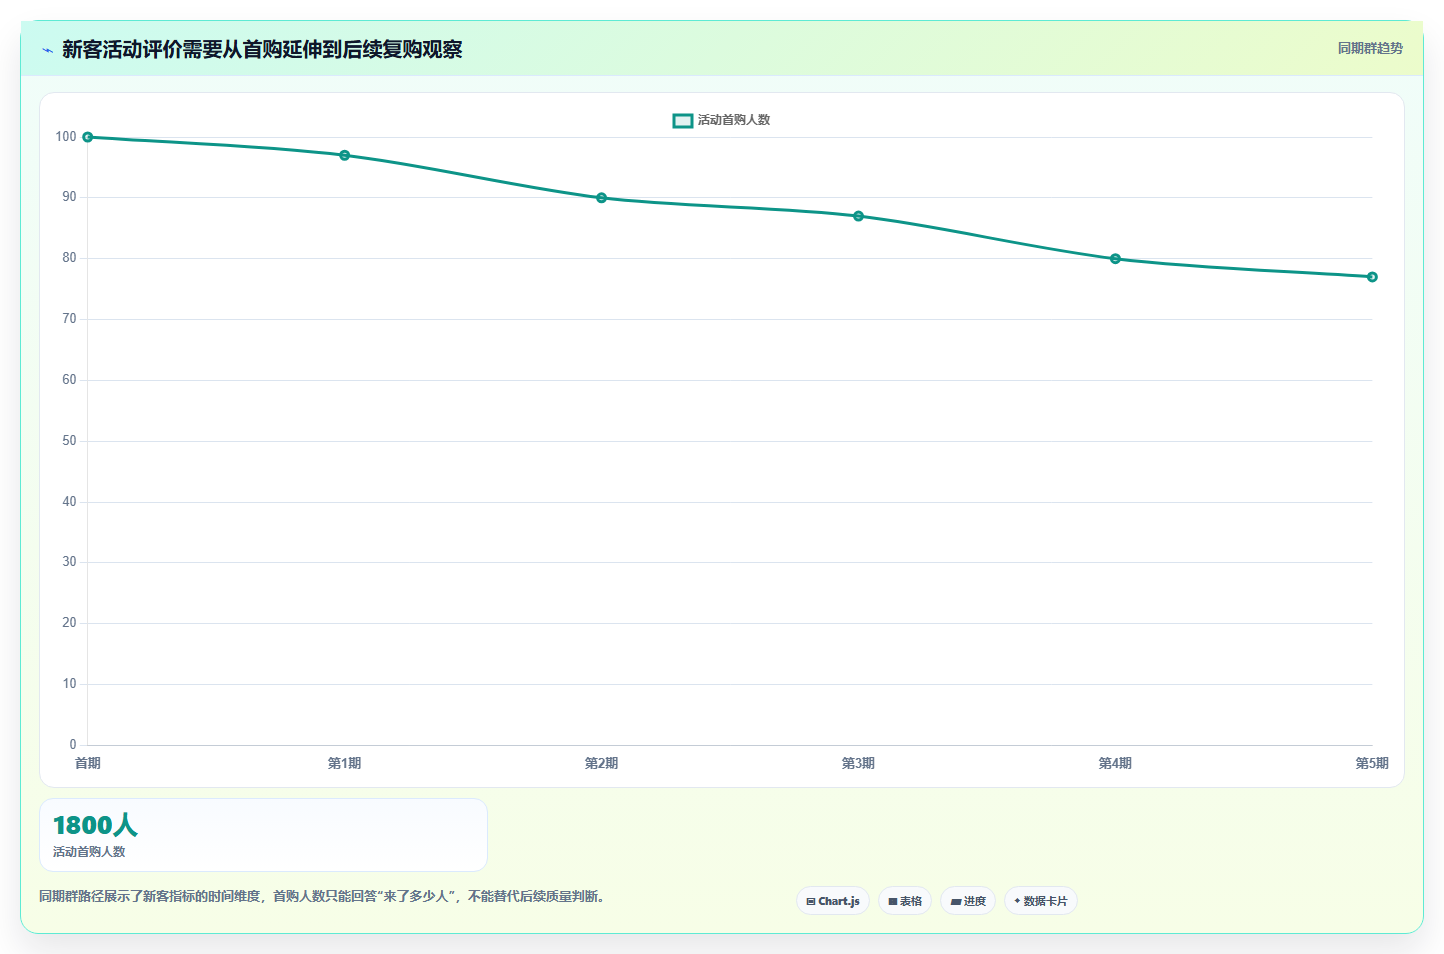The width and height of the screenshot is (1444, 954).
Task: Click the 数据卡片 star icon
Action: pos(1017,901)
